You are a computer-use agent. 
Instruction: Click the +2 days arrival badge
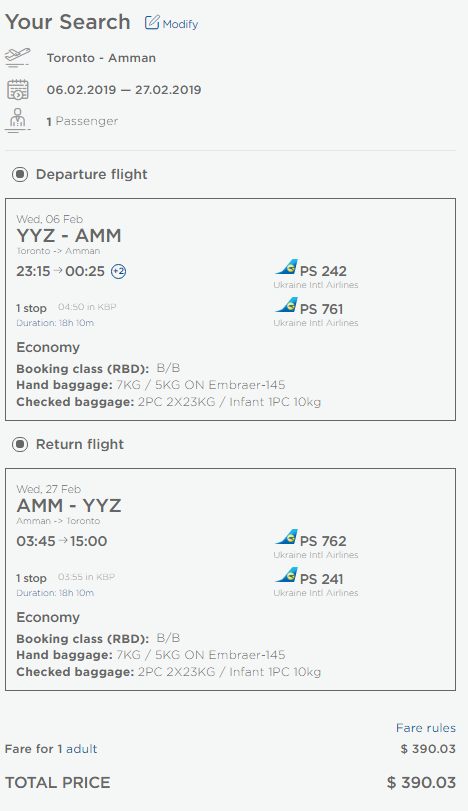point(118,271)
